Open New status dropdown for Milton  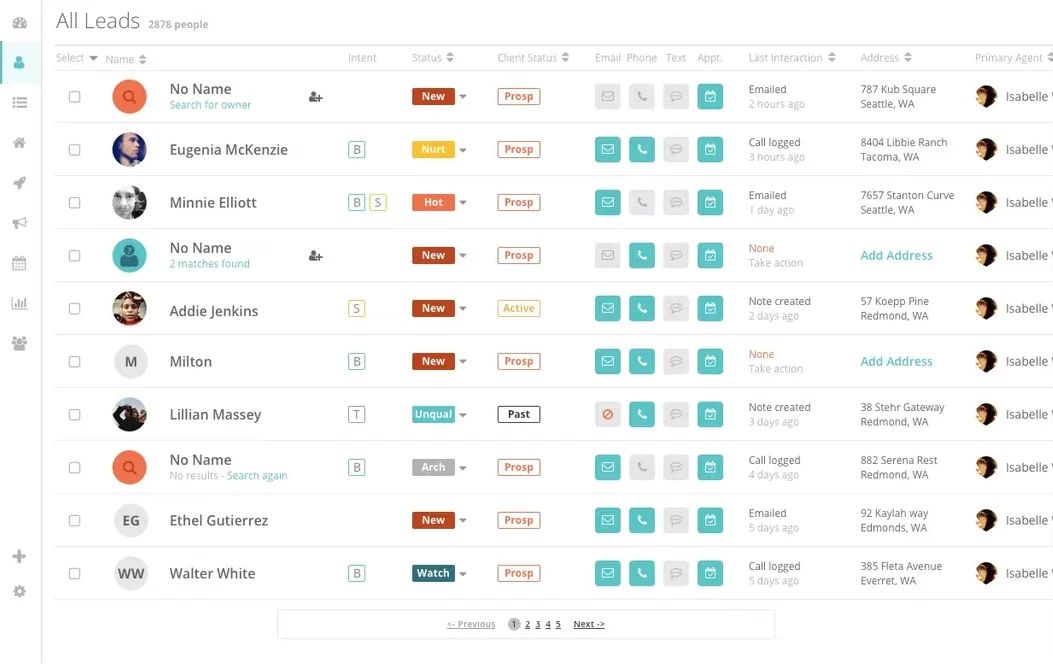coord(463,362)
